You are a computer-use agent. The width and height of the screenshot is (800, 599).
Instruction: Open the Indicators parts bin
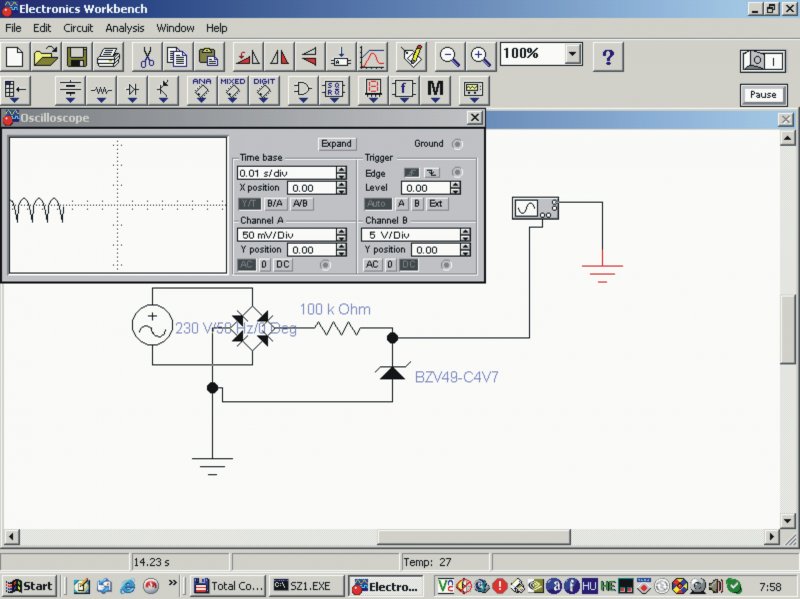pyautogui.click(x=373, y=90)
